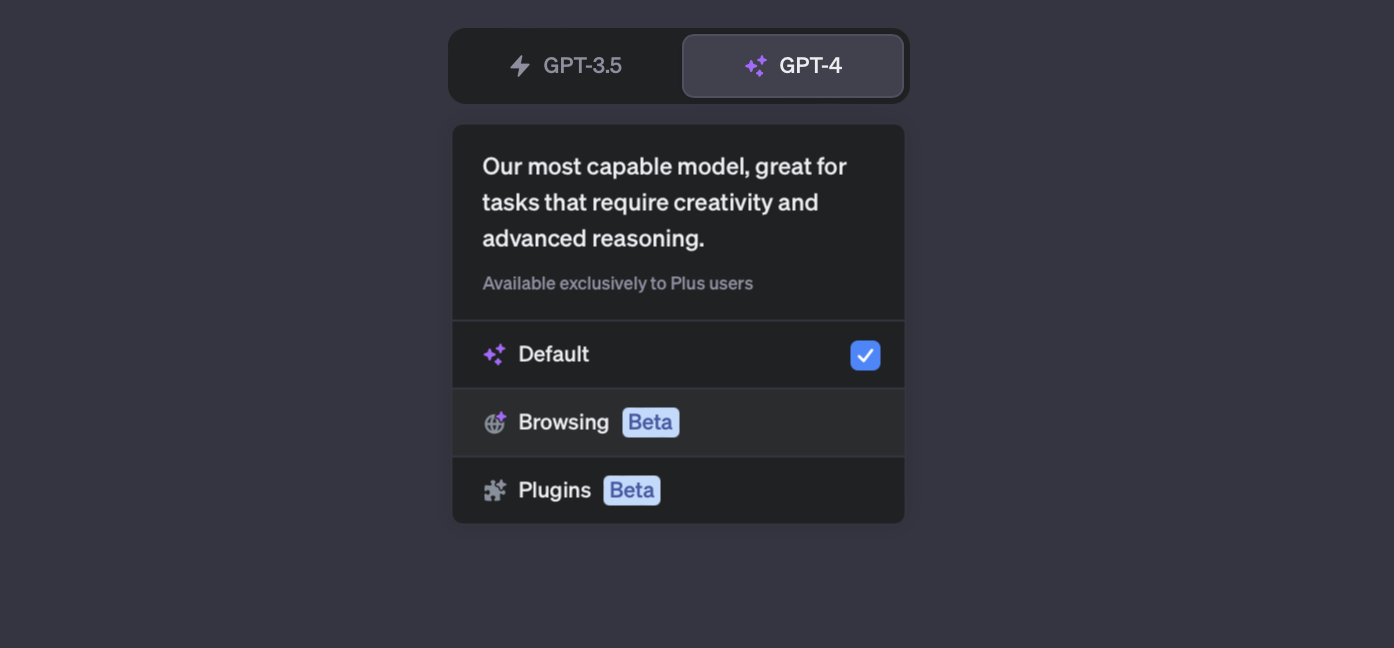Choose the Plugins mode option

coord(678,491)
